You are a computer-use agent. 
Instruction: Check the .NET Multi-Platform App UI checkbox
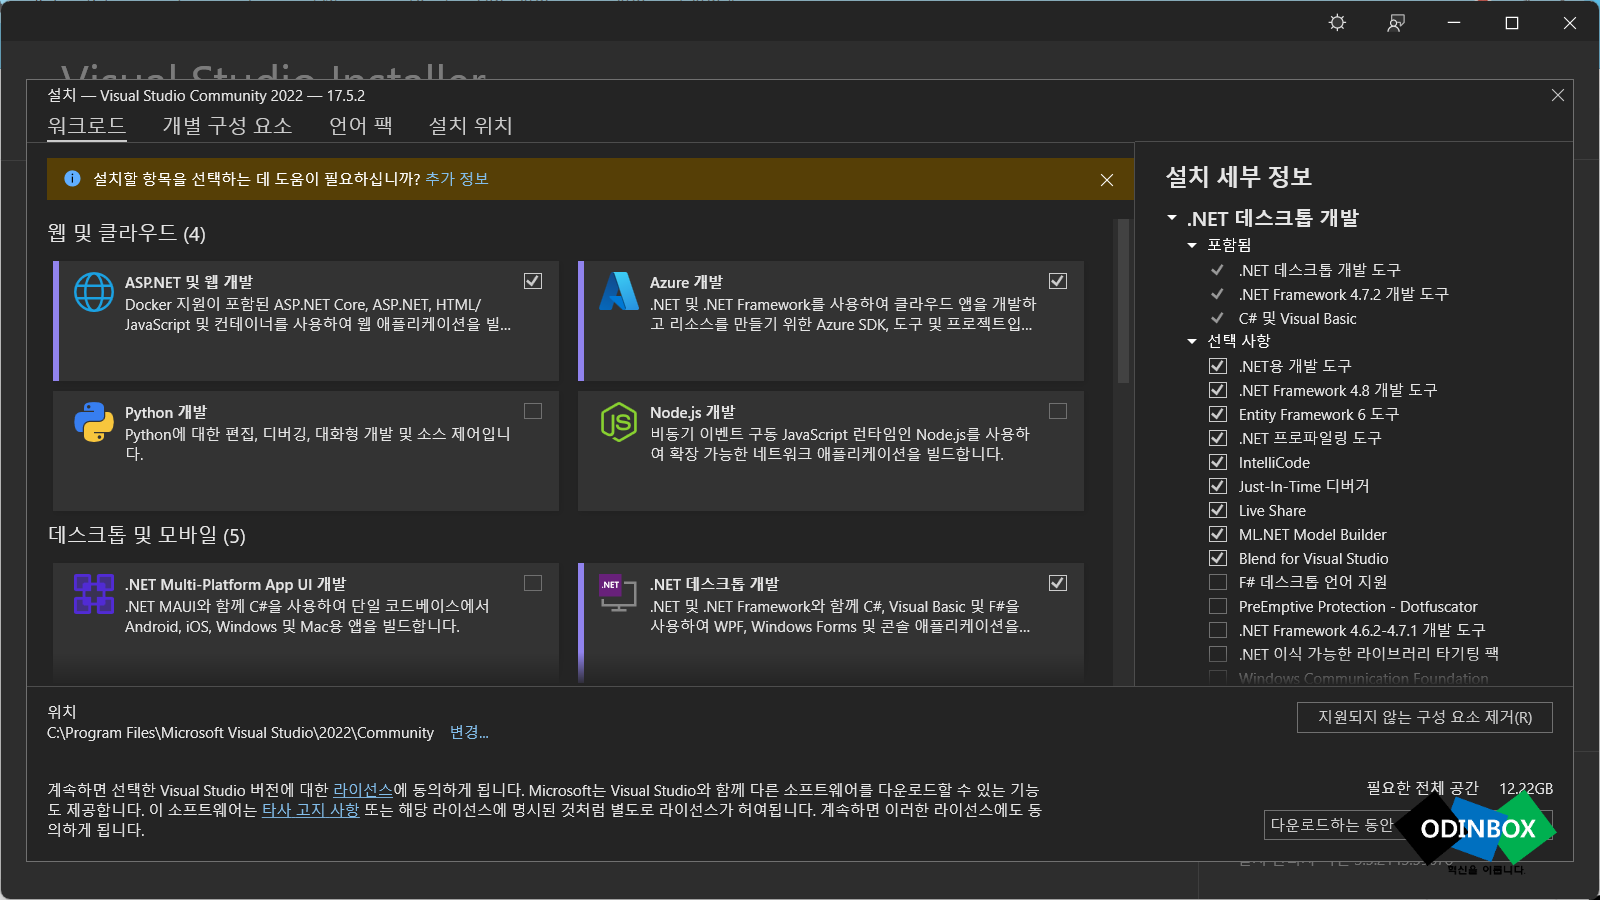pos(533,583)
